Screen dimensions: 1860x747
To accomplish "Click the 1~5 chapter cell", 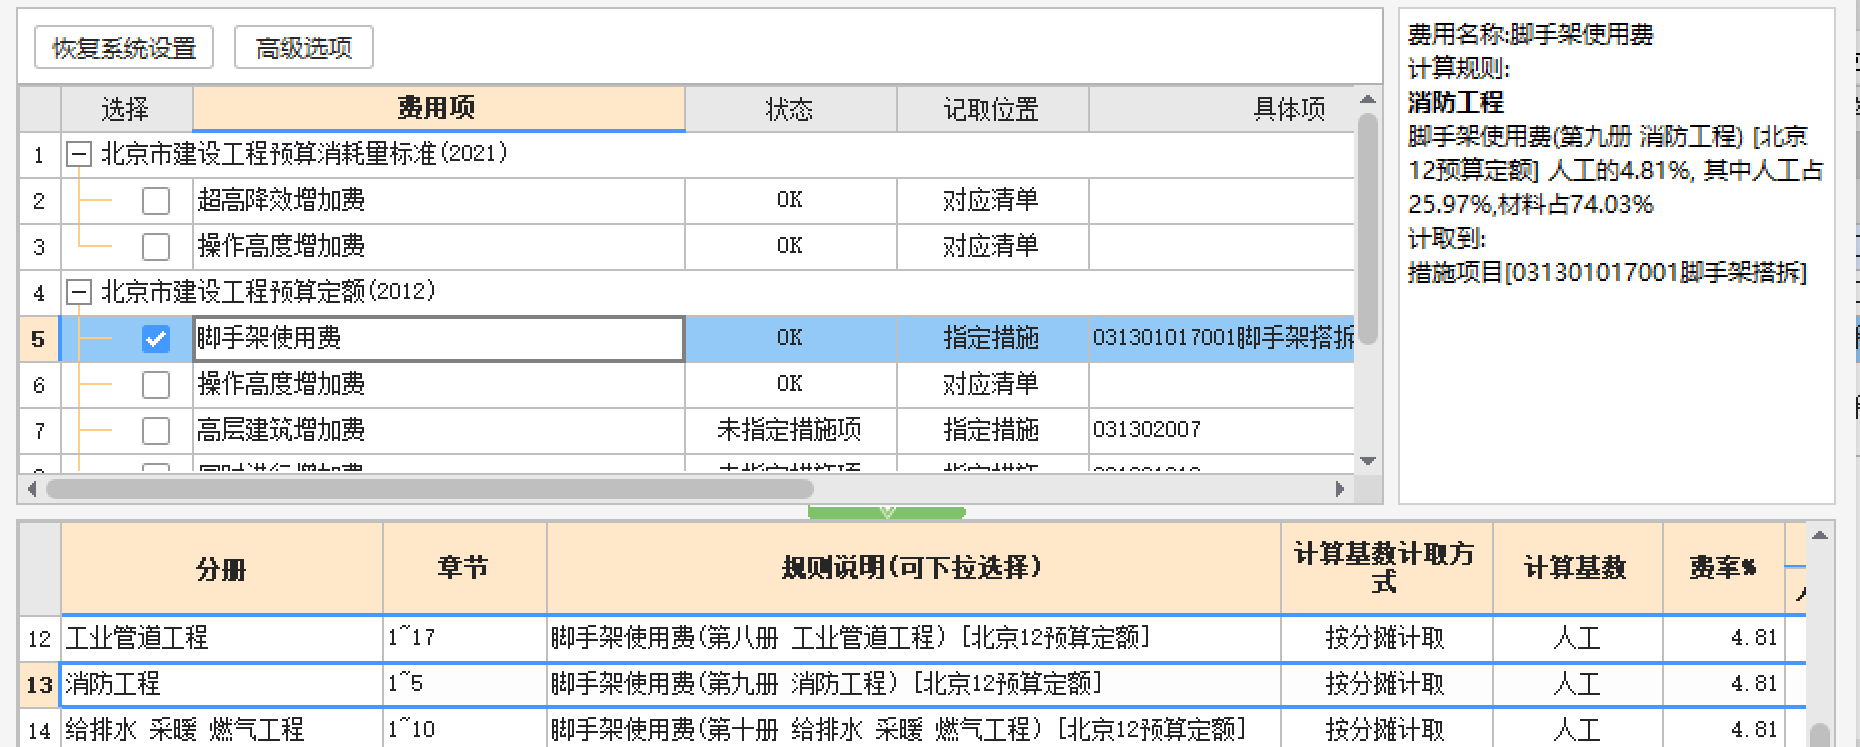I will [464, 684].
